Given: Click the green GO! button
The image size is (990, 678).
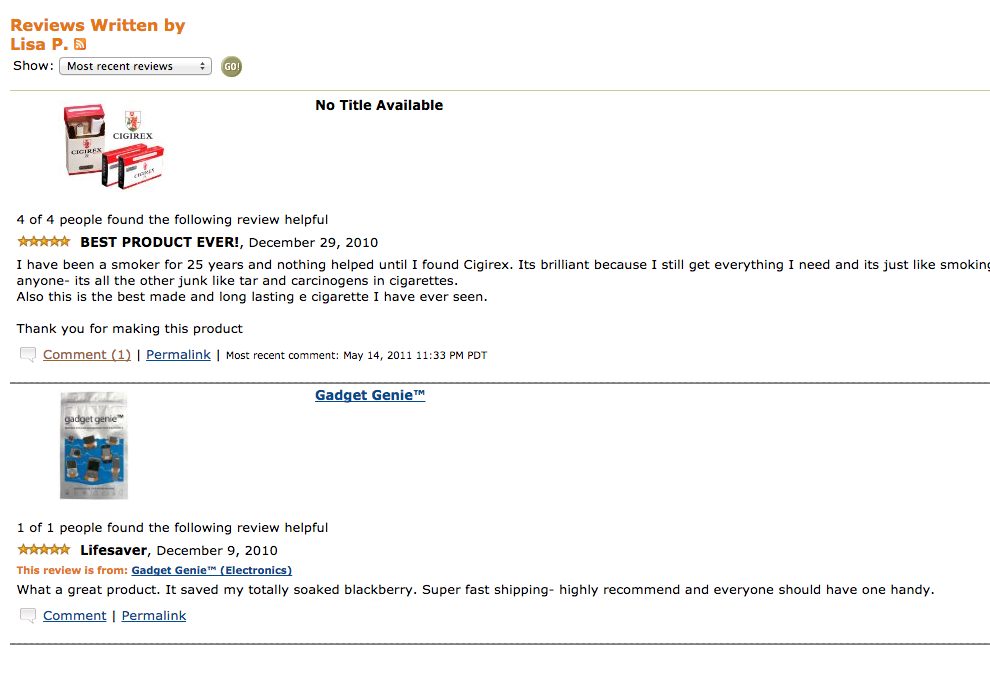Looking at the screenshot, I should tap(231, 66).
